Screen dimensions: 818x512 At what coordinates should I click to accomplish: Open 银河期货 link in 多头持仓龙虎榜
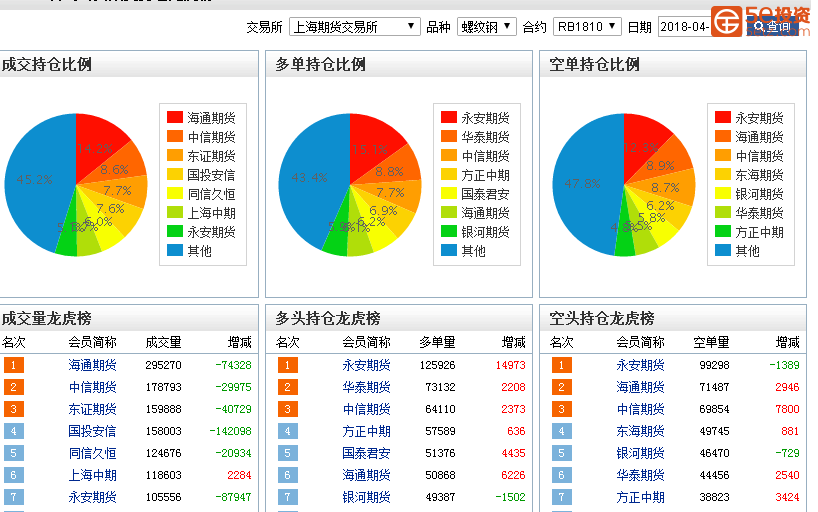pos(366,497)
